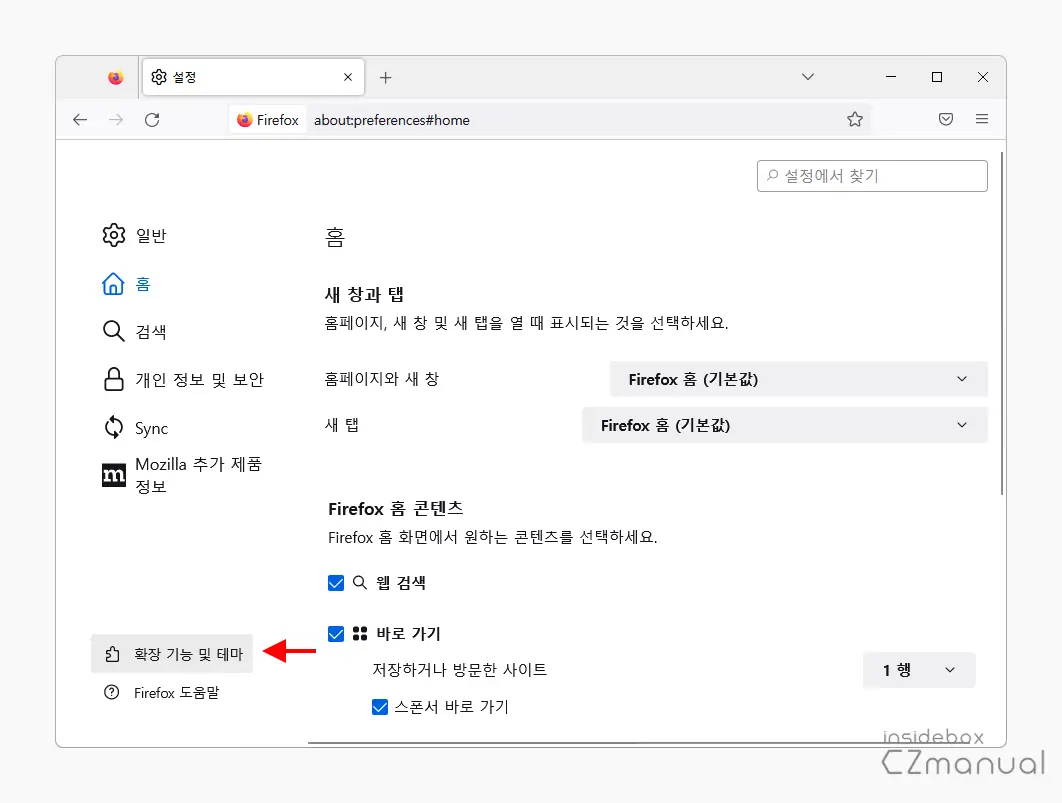Click the padlock icon for privacy settings
Screen dimensions: 1062x803
click(114, 379)
